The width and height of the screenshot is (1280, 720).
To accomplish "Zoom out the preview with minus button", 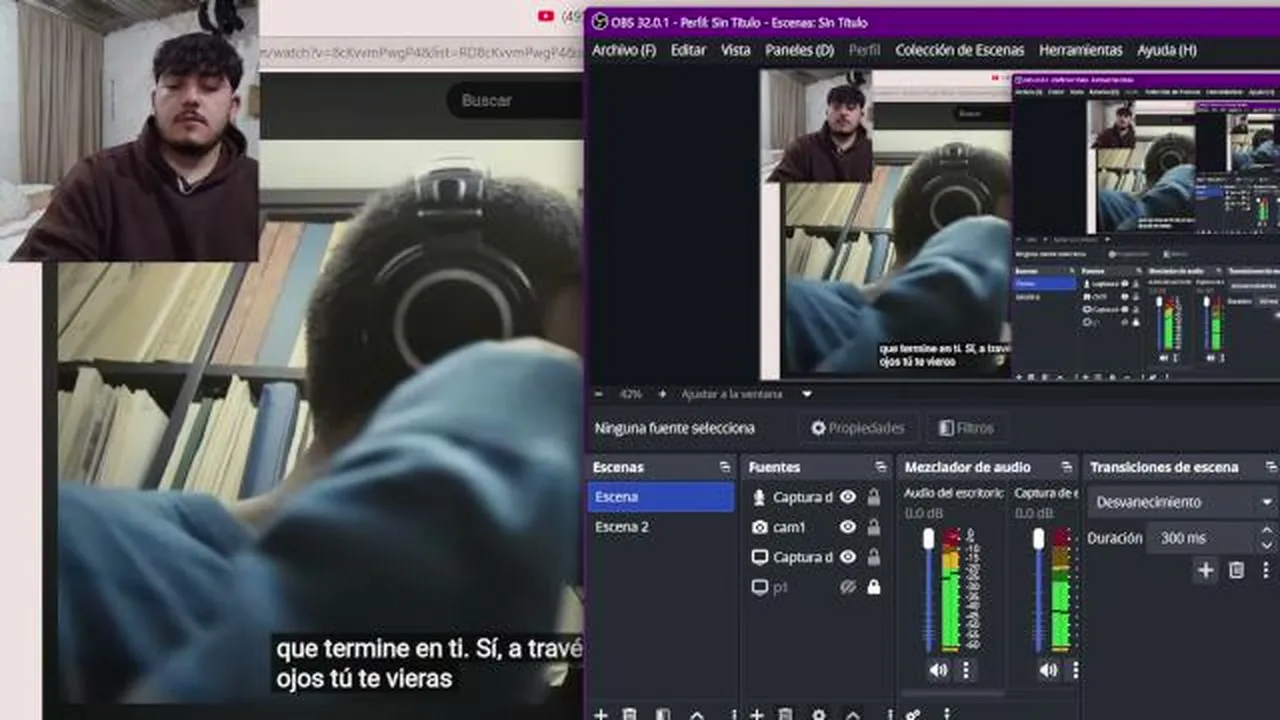I will click(x=598, y=394).
